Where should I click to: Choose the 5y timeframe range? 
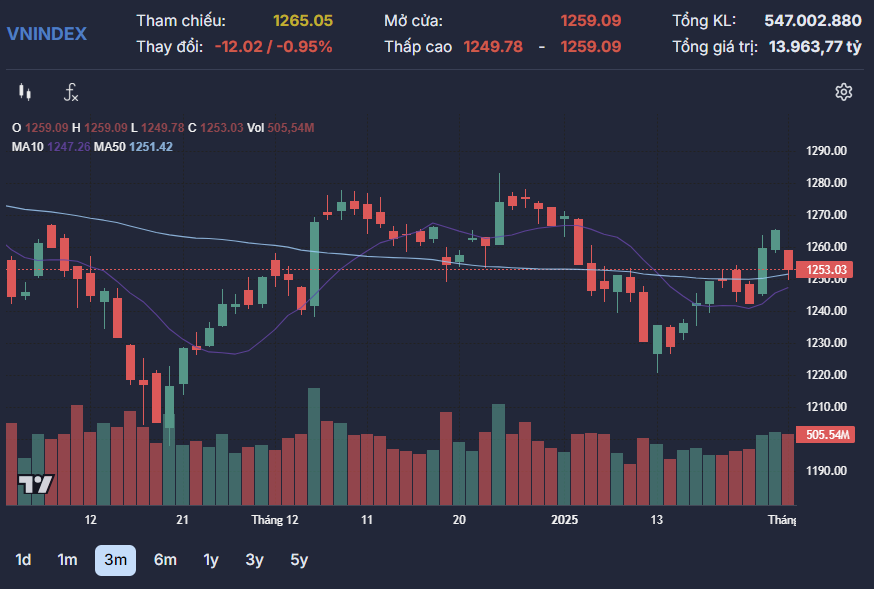(x=299, y=560)
